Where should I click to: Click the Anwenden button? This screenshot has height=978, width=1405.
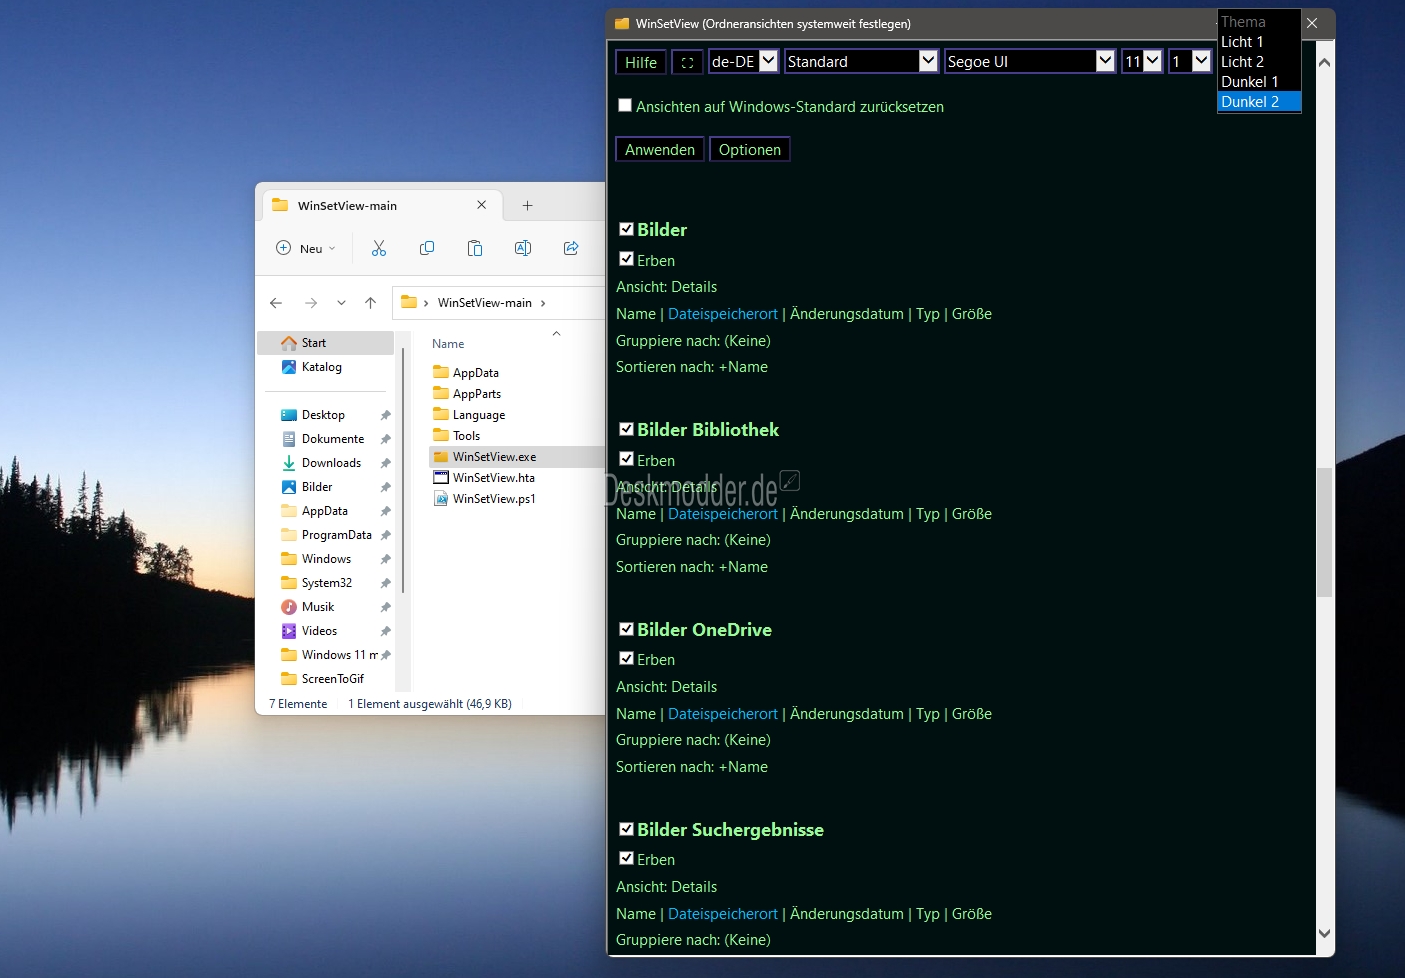(x=660, y=149)
